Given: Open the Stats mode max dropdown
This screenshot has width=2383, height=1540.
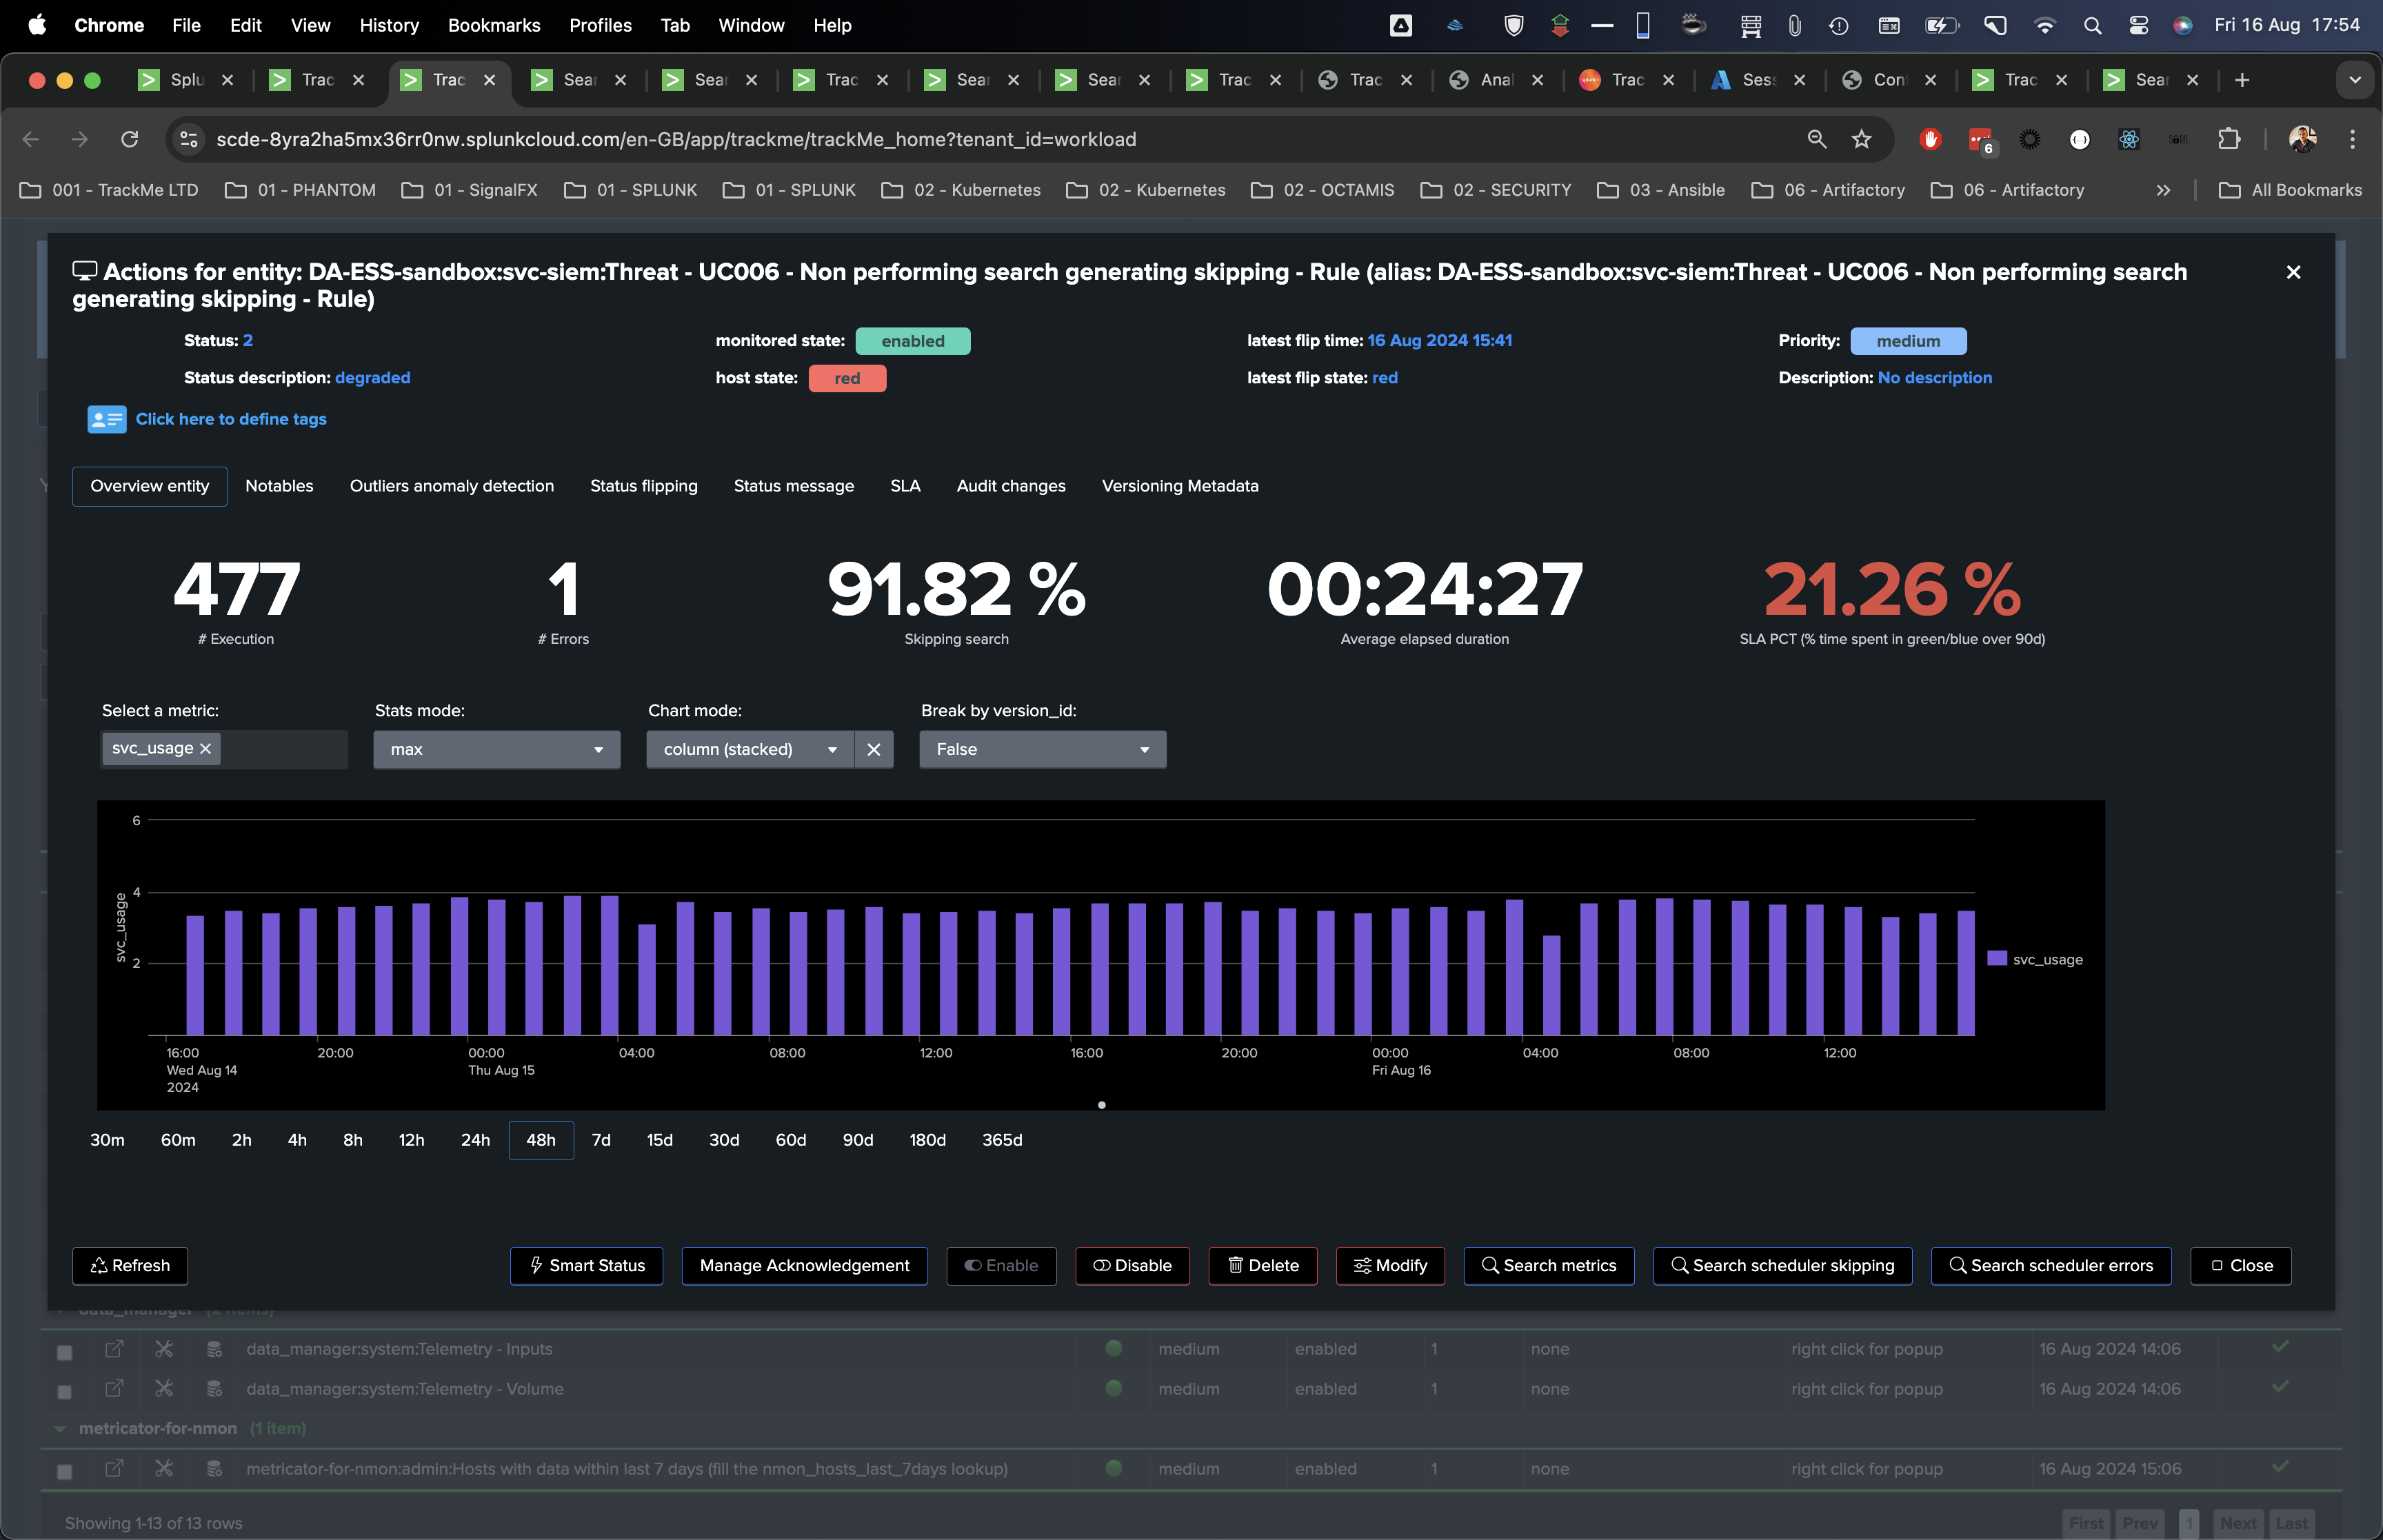Looking at the screenshot, I should (496, 749).
